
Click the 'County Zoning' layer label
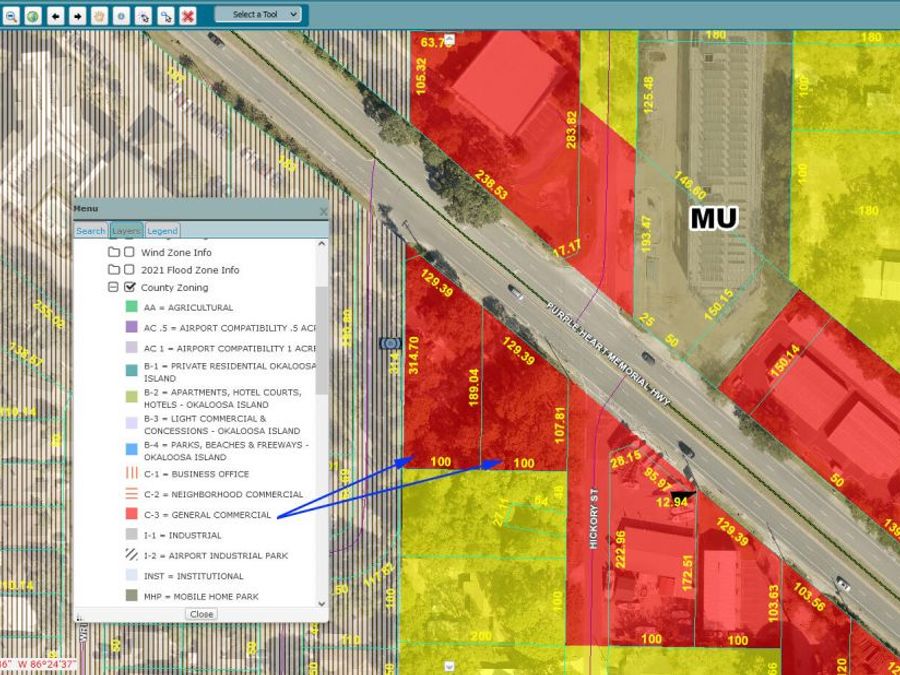click(174, 288)
